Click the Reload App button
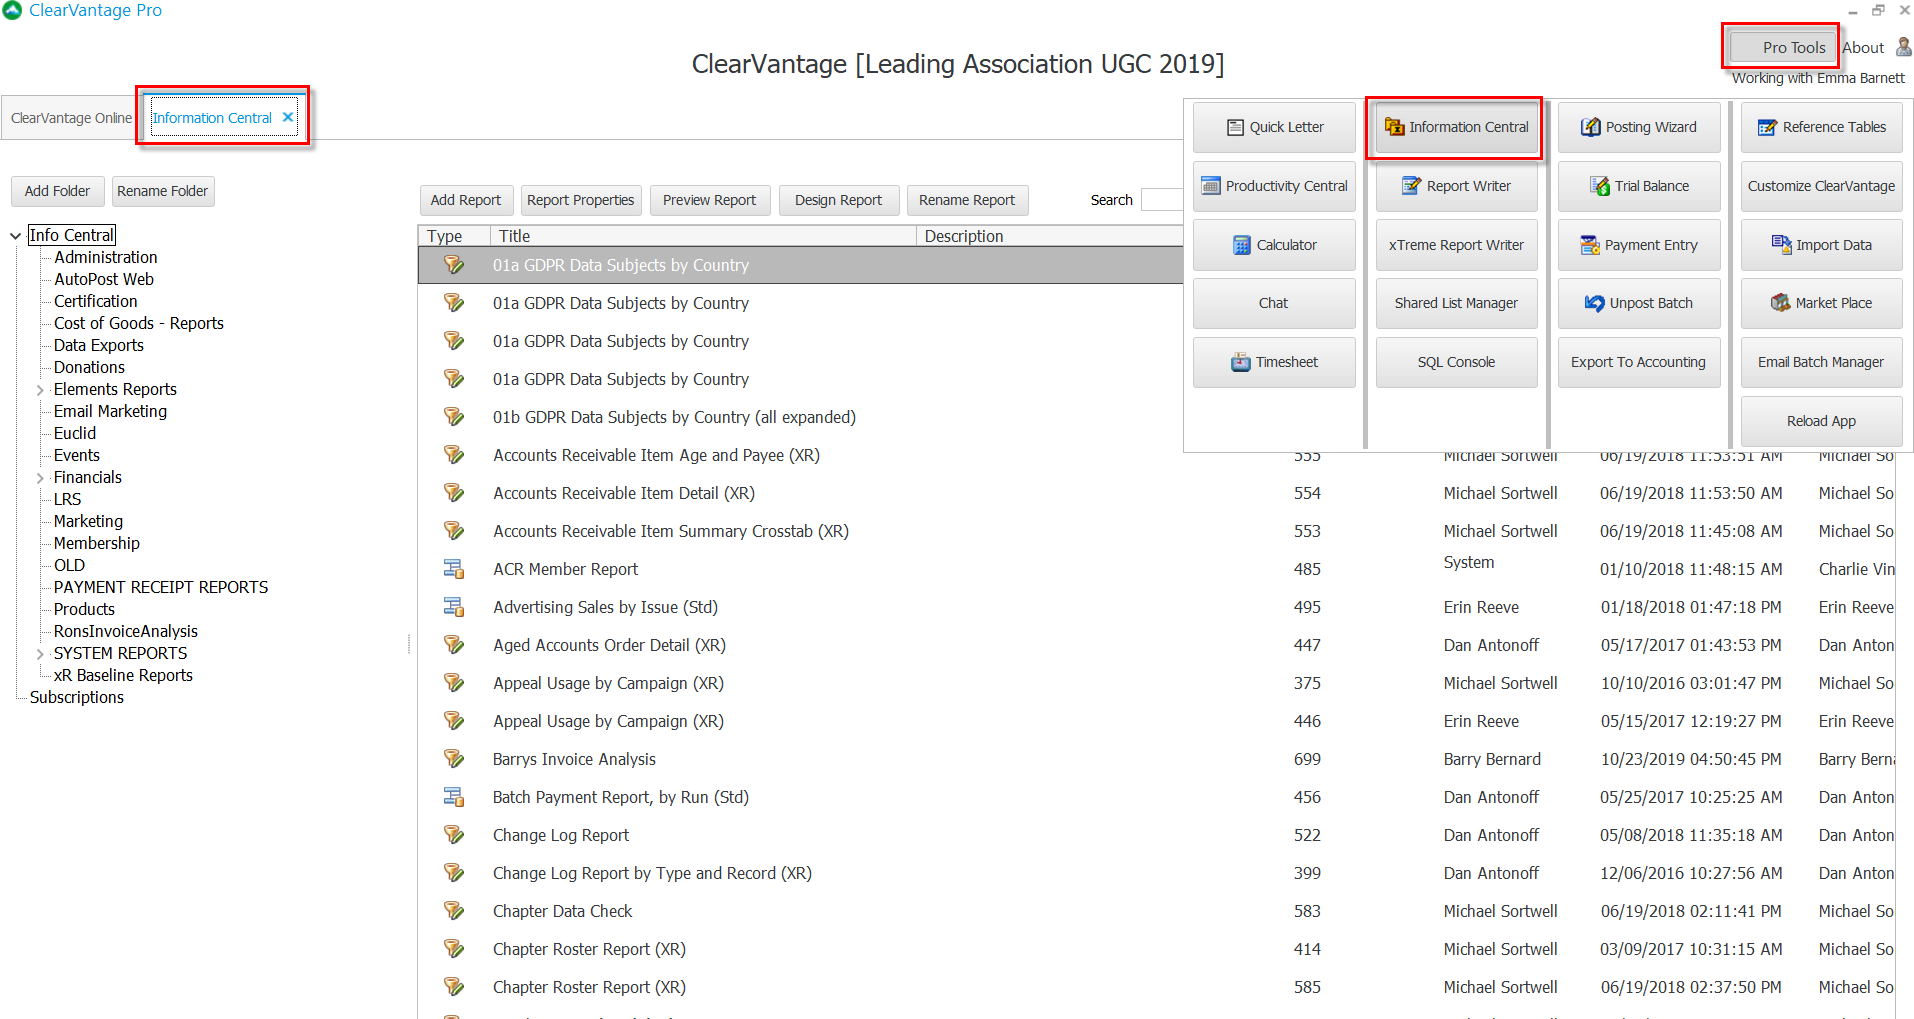The height and width of the screenshot is (1019, 1914). pyautogui.click(x=1821, y=421)
